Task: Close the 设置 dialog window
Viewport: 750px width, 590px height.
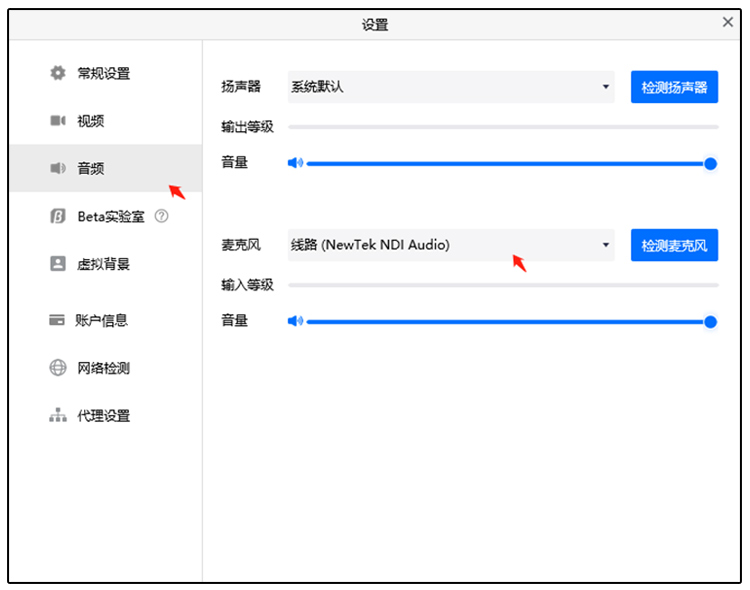Action: pyautogui.click(x=728, y=22)
